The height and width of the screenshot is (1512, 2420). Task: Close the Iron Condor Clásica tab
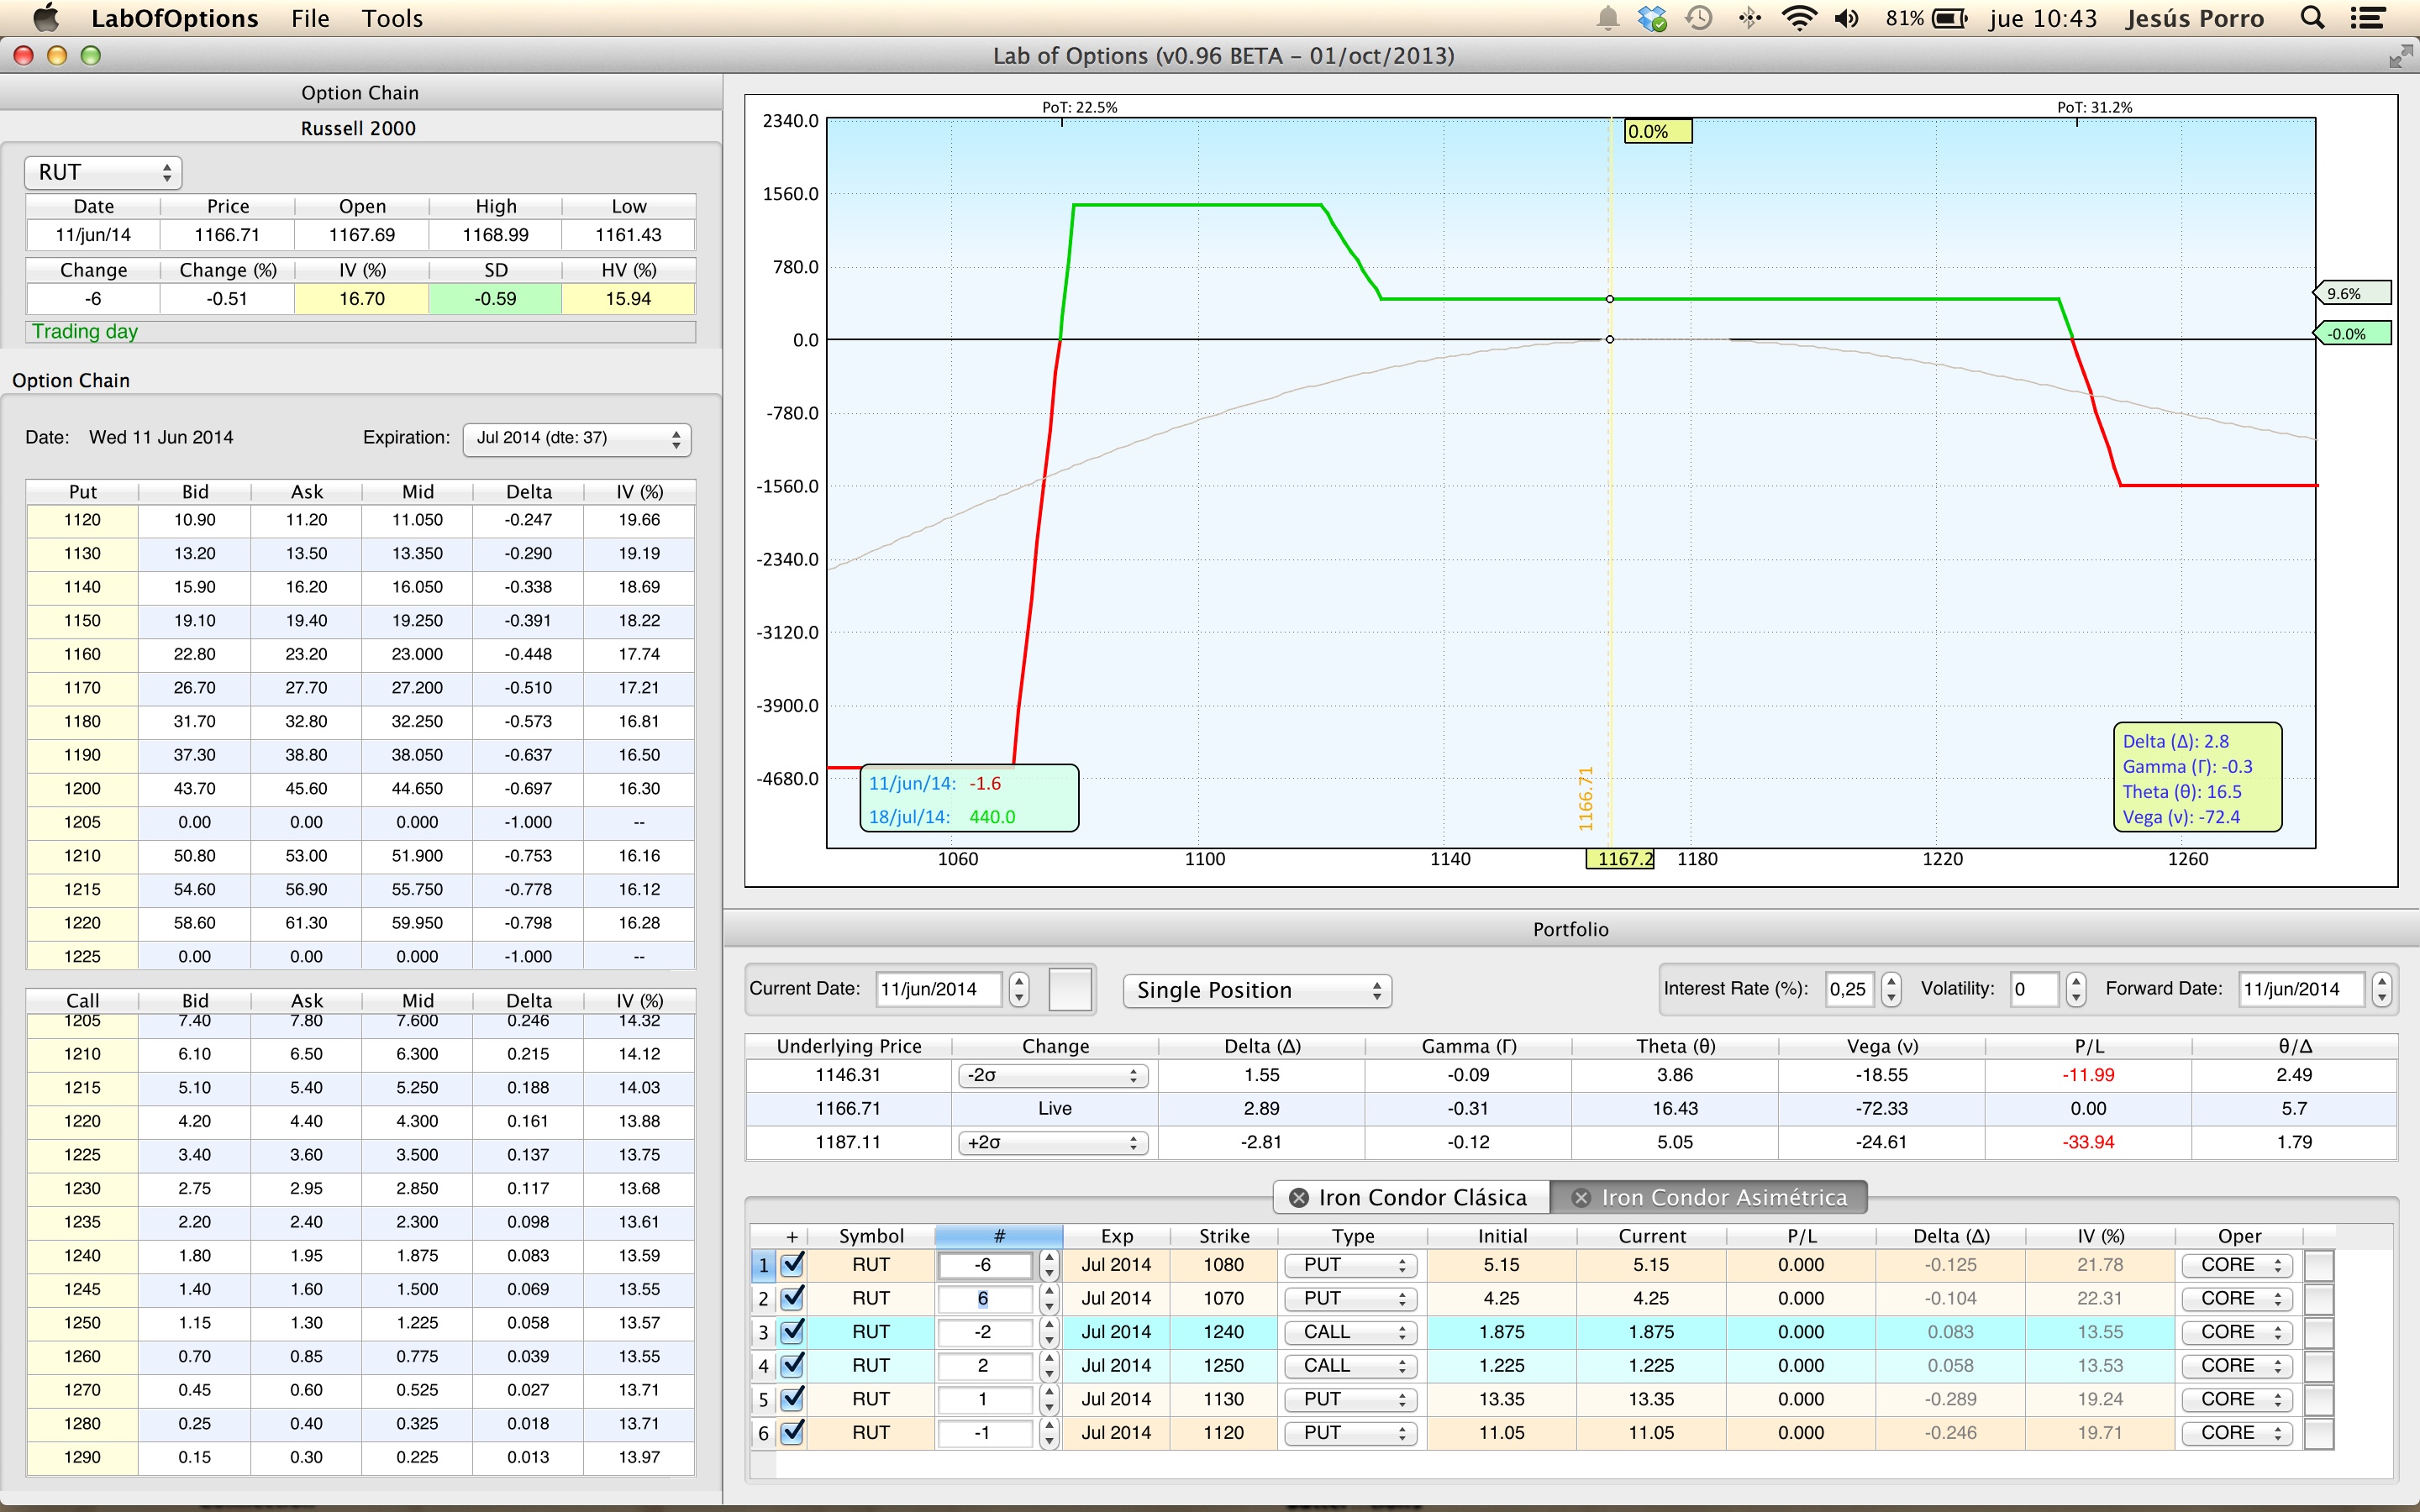tap(1298, 1197)
